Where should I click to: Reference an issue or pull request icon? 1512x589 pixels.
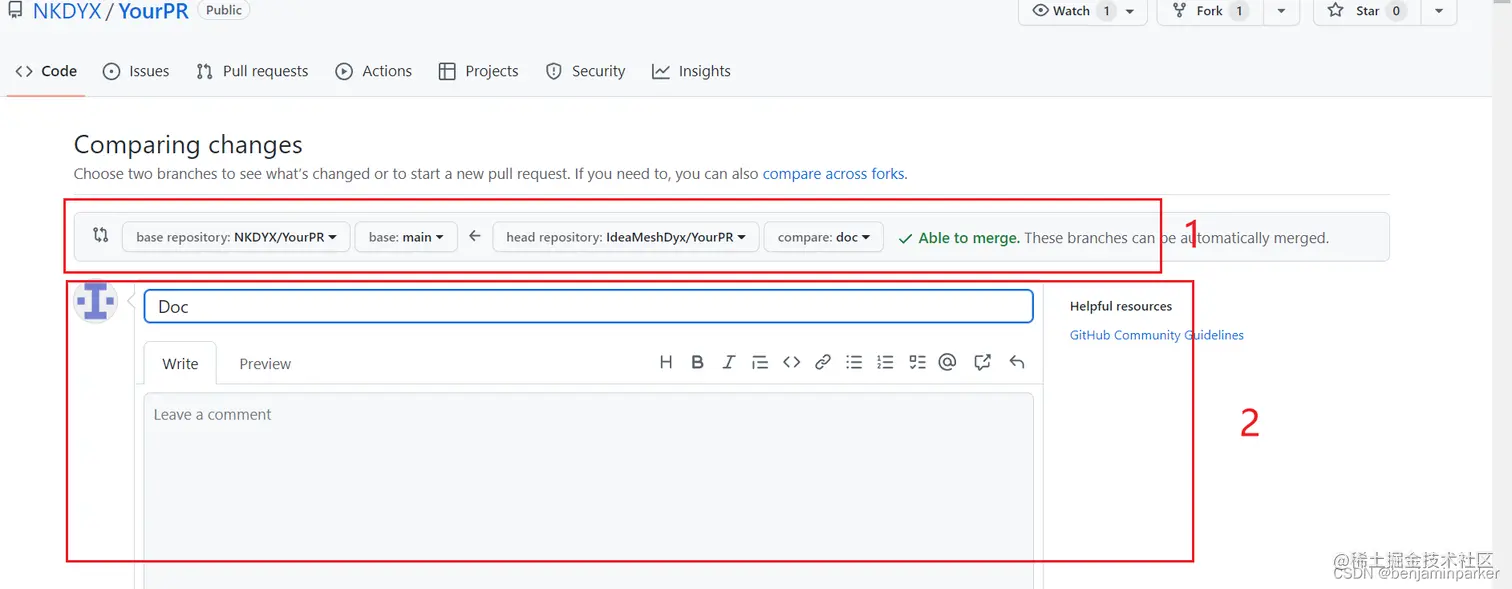[x=982, y=362]
